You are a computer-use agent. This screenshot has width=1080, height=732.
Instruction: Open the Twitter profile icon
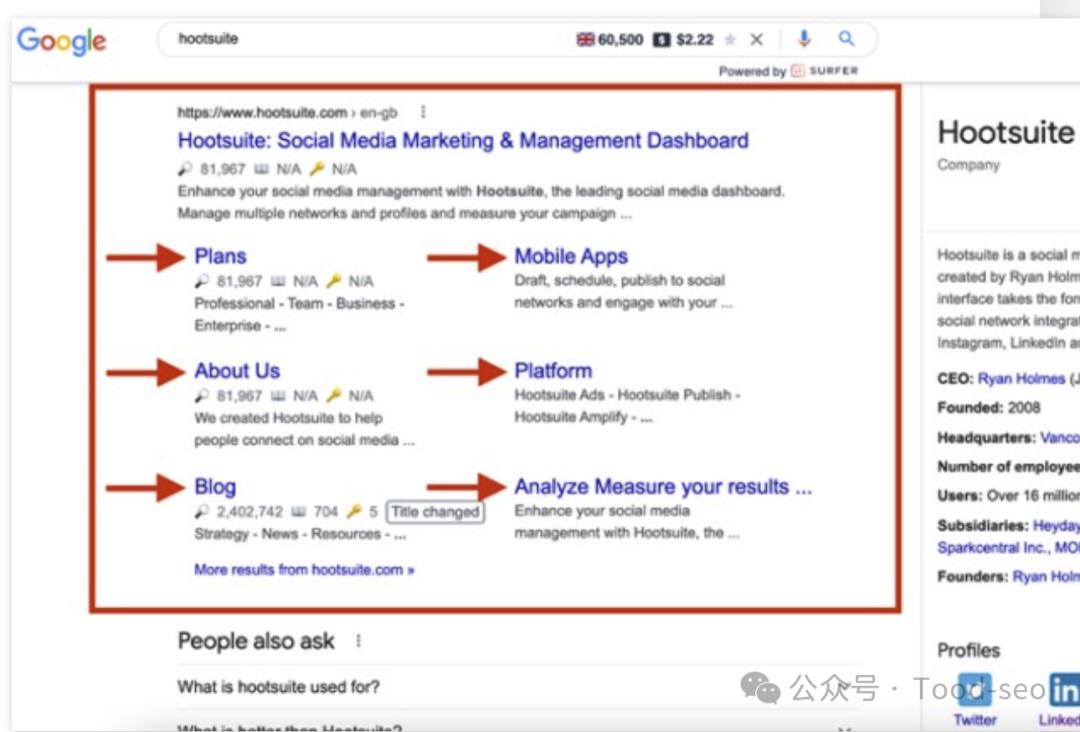(x=975, y=690)
